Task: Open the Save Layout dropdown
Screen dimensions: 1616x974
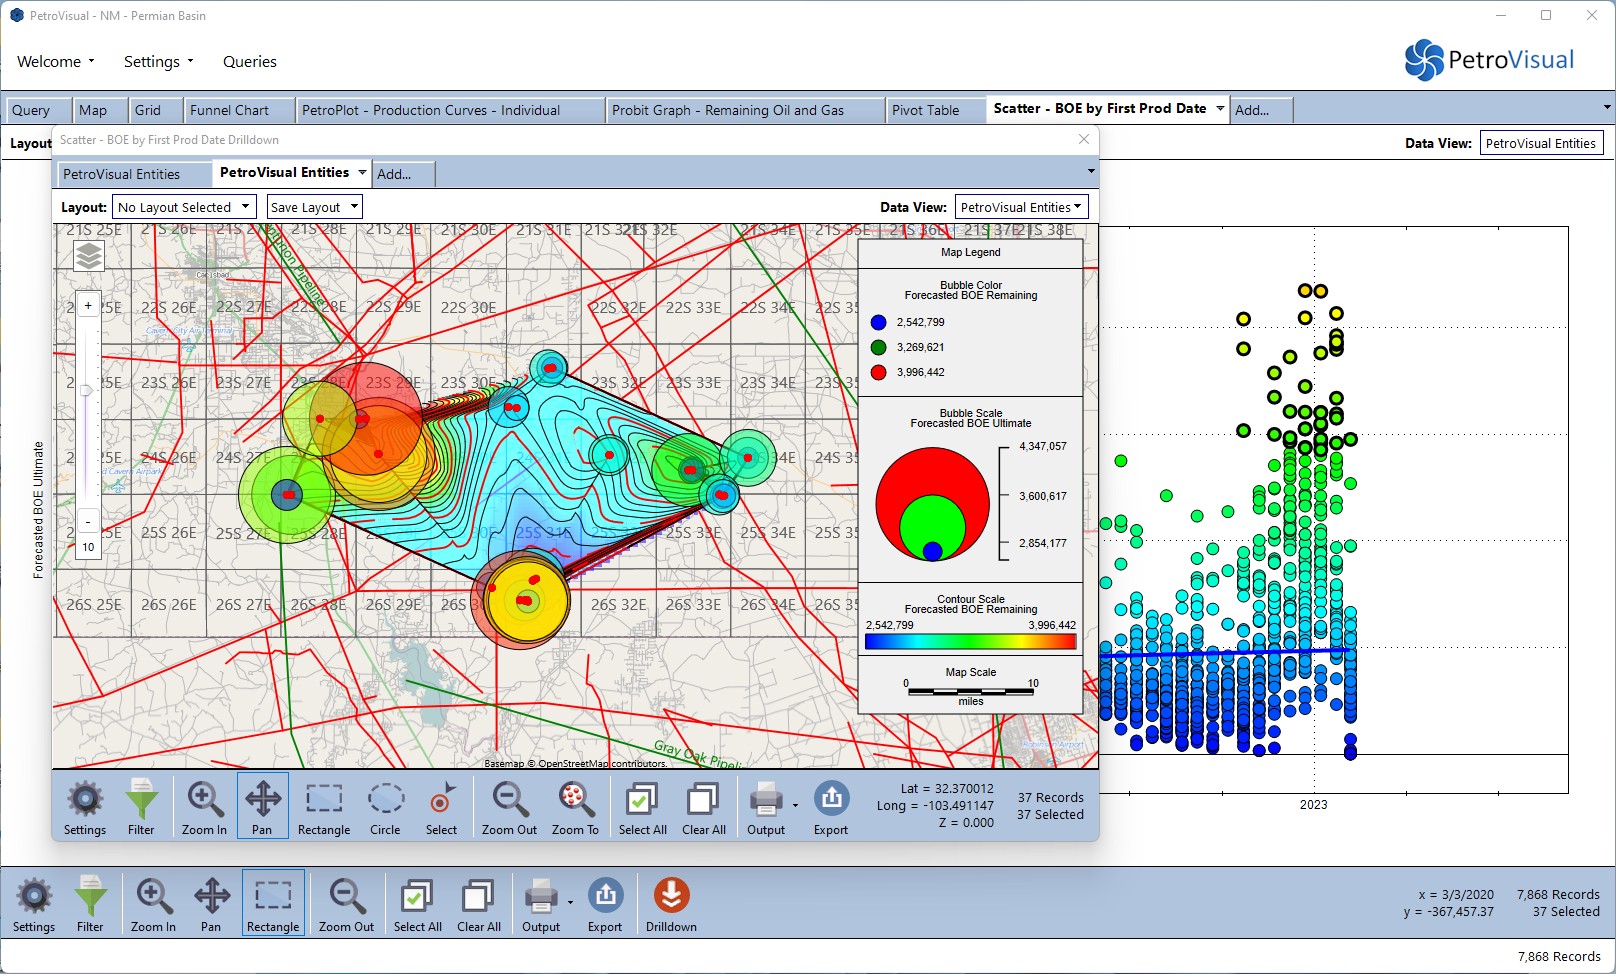Action: click(314, 207)
